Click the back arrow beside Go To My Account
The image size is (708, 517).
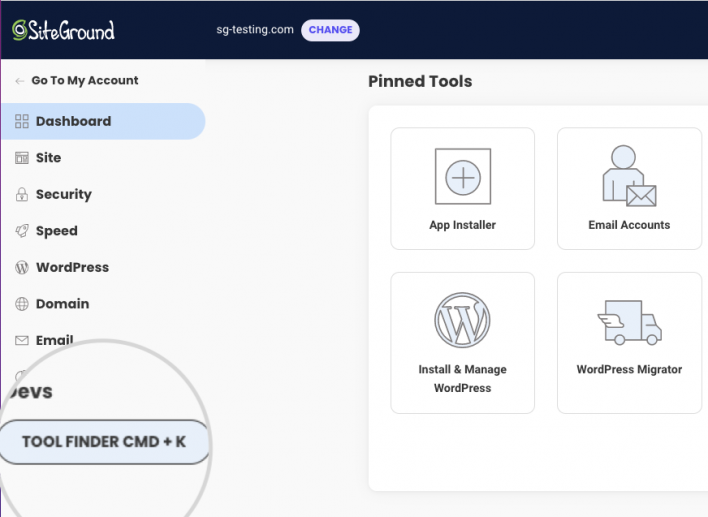19,81
